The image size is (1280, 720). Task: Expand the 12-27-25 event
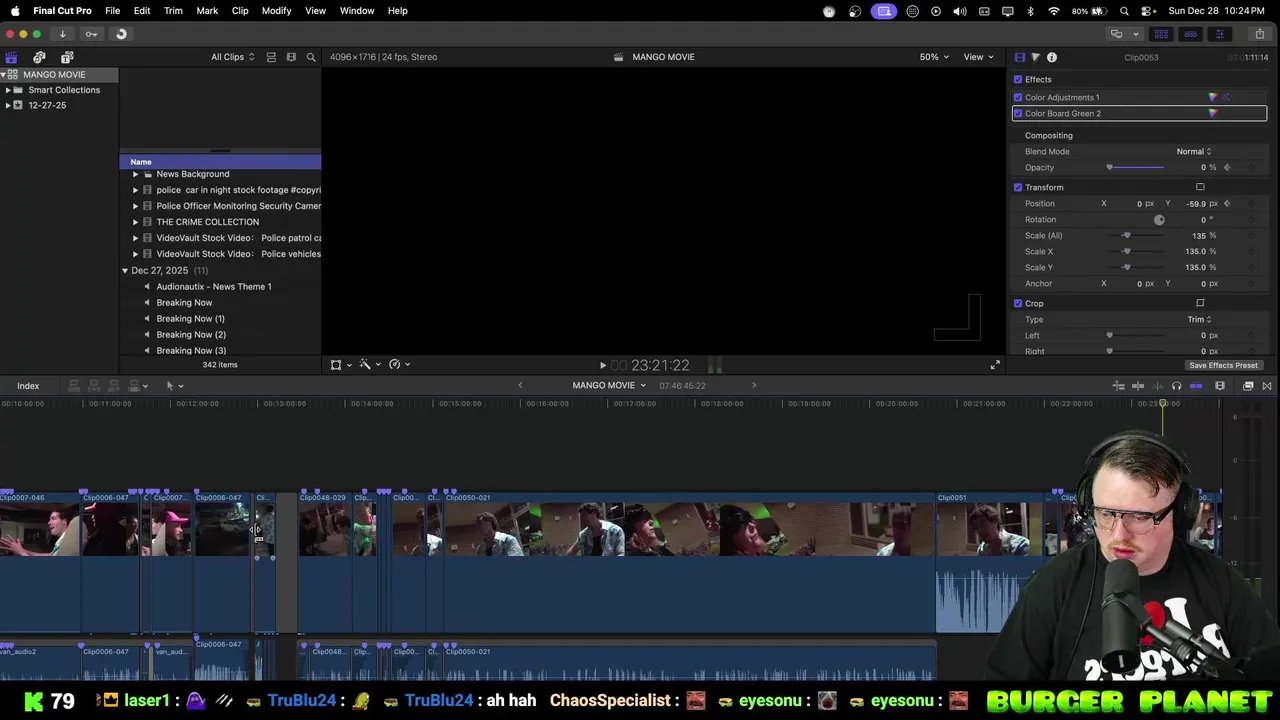pos(8,105)
